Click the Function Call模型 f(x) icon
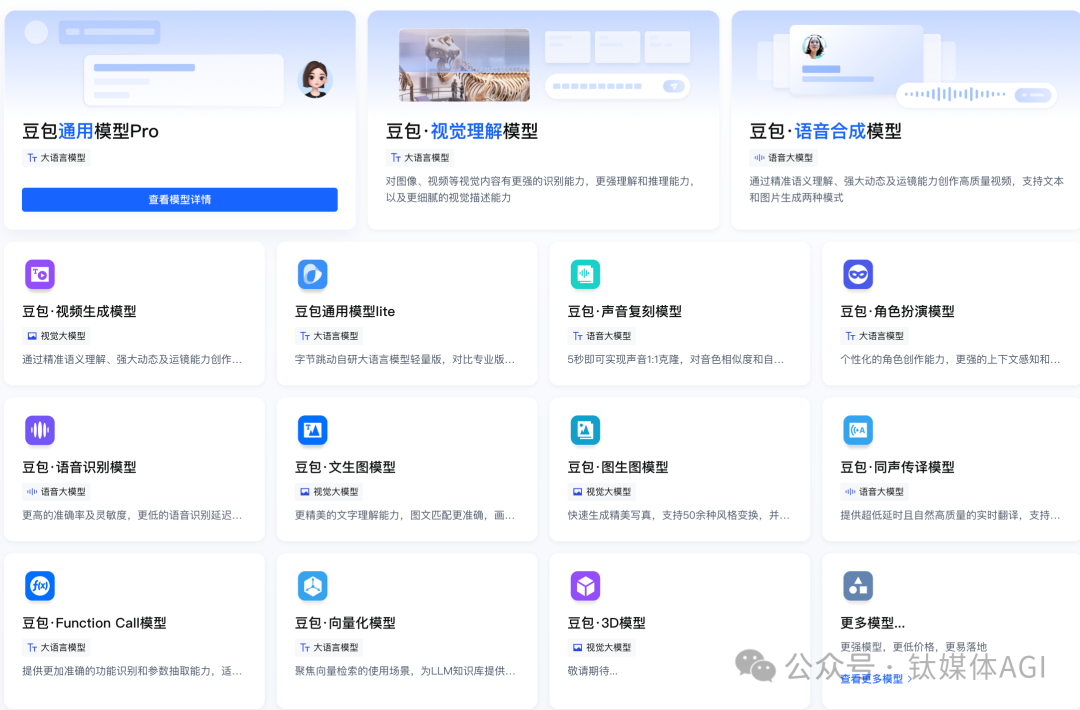1080x710 pixels. [x=40, y=586]
